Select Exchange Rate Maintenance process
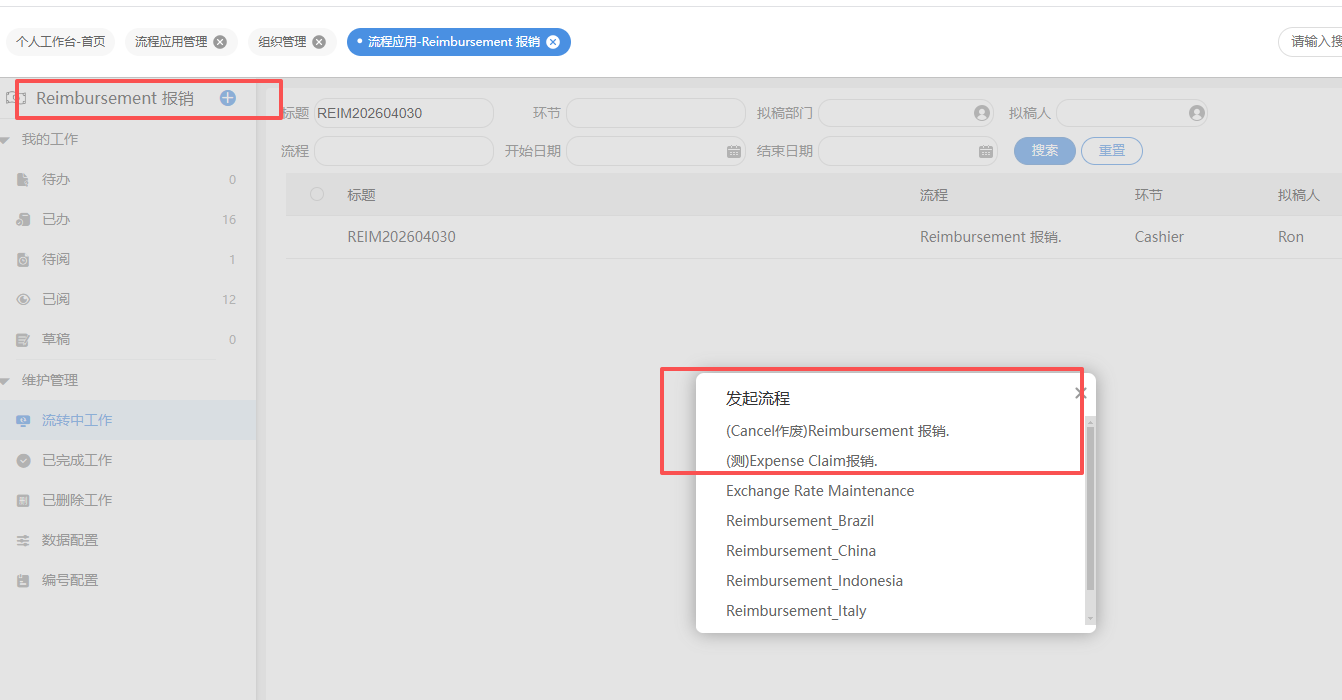 click(820, 491)
